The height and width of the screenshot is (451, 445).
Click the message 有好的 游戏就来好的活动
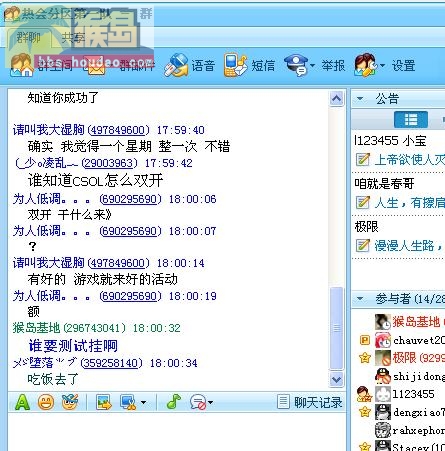103,279
